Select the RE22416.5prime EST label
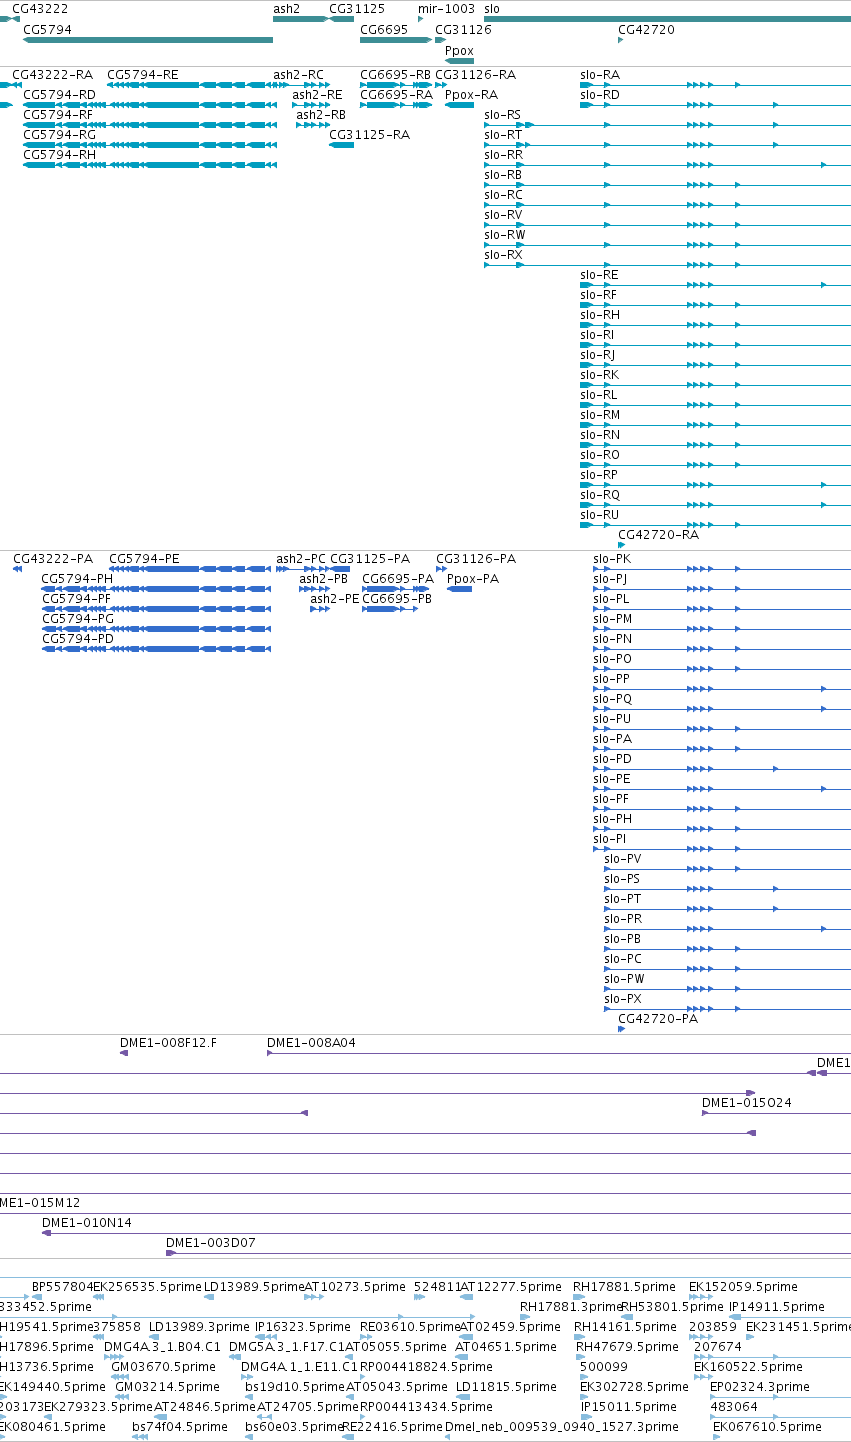The height and width of the screenshot is (1442, 851). pos(392,1427)
